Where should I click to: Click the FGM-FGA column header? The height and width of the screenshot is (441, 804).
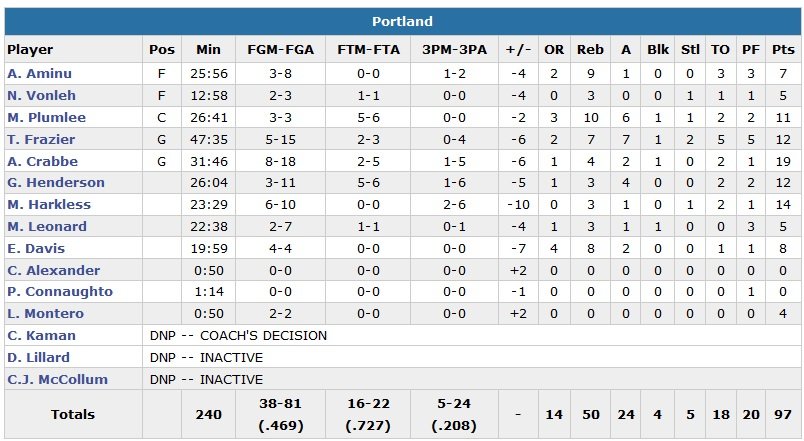tap(279, 49)
